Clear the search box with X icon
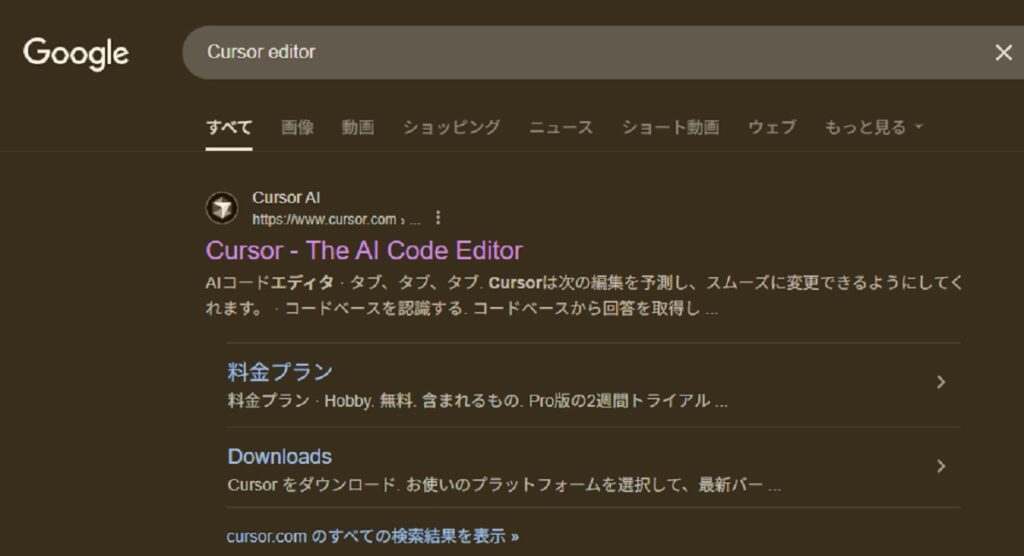Screen dimensions: 1024x556 pos(1003,52)
